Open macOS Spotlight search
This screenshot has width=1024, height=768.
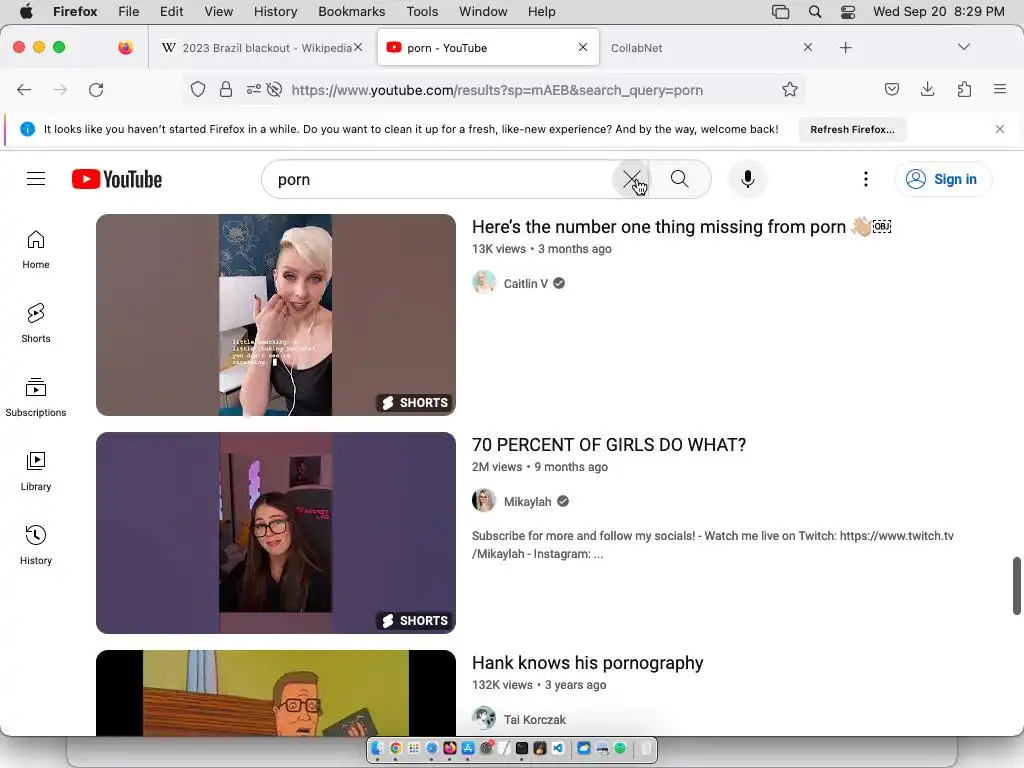pyautogui.click(x=814, y=12)
